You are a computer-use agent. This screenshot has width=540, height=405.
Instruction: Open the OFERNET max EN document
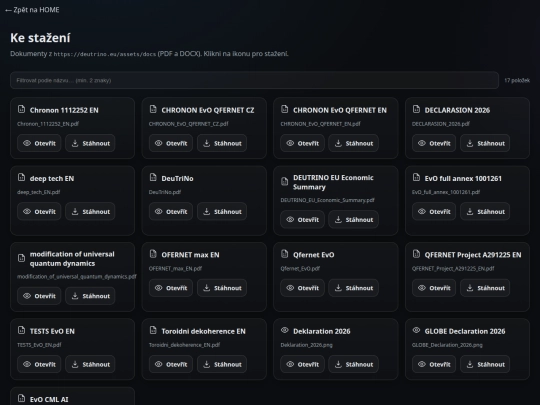[171, 288]
